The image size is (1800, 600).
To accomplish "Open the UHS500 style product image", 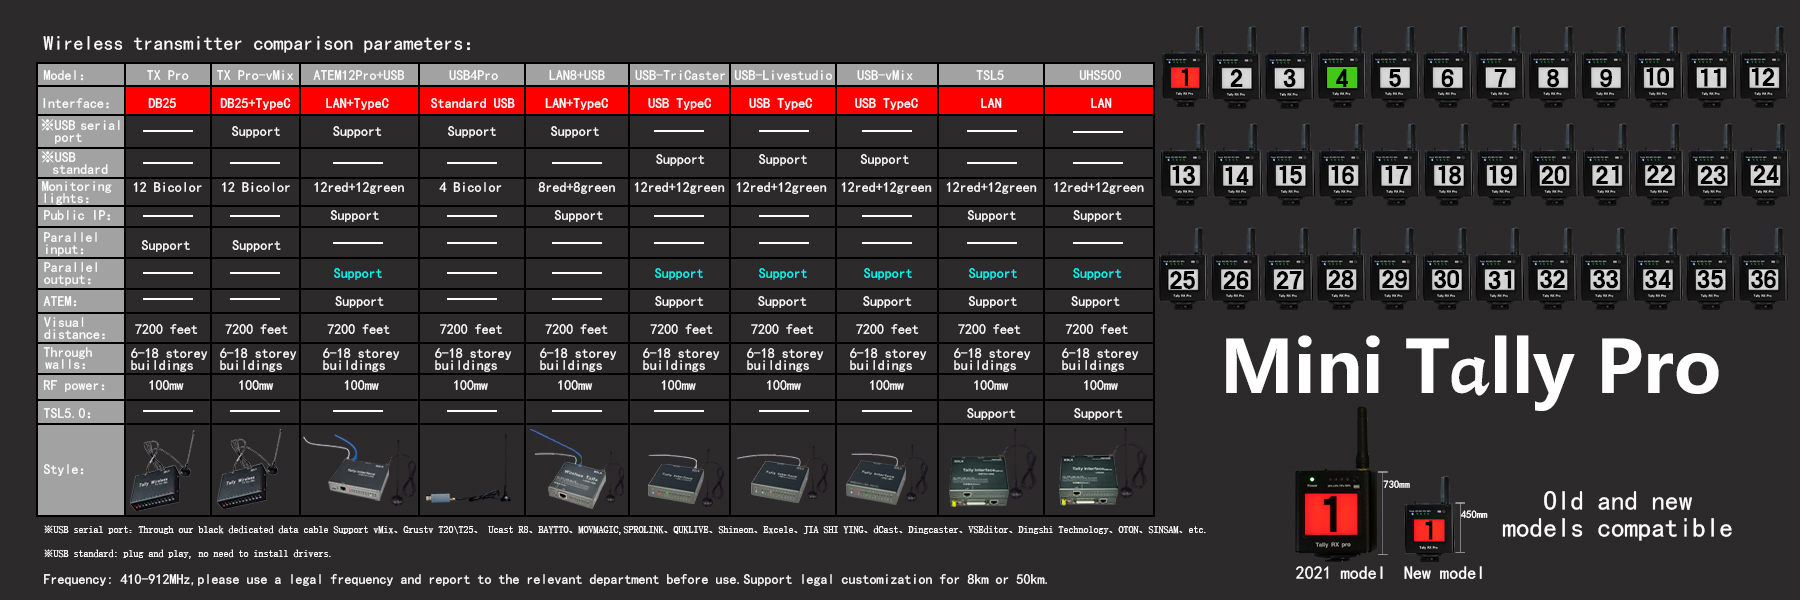I will (1098, 470).
